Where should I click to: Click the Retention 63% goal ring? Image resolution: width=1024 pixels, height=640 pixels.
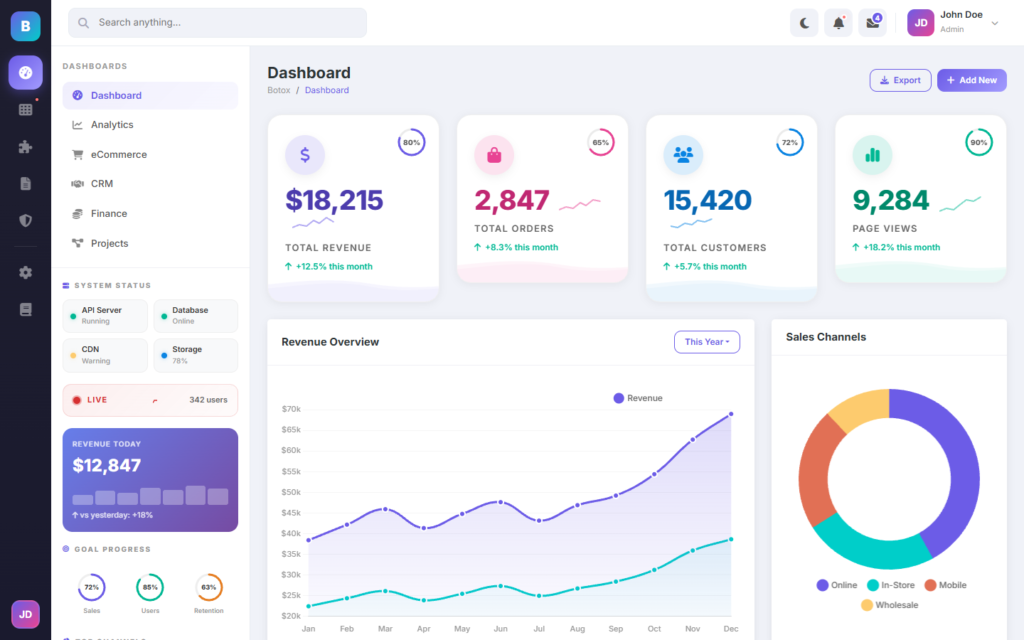209,587
